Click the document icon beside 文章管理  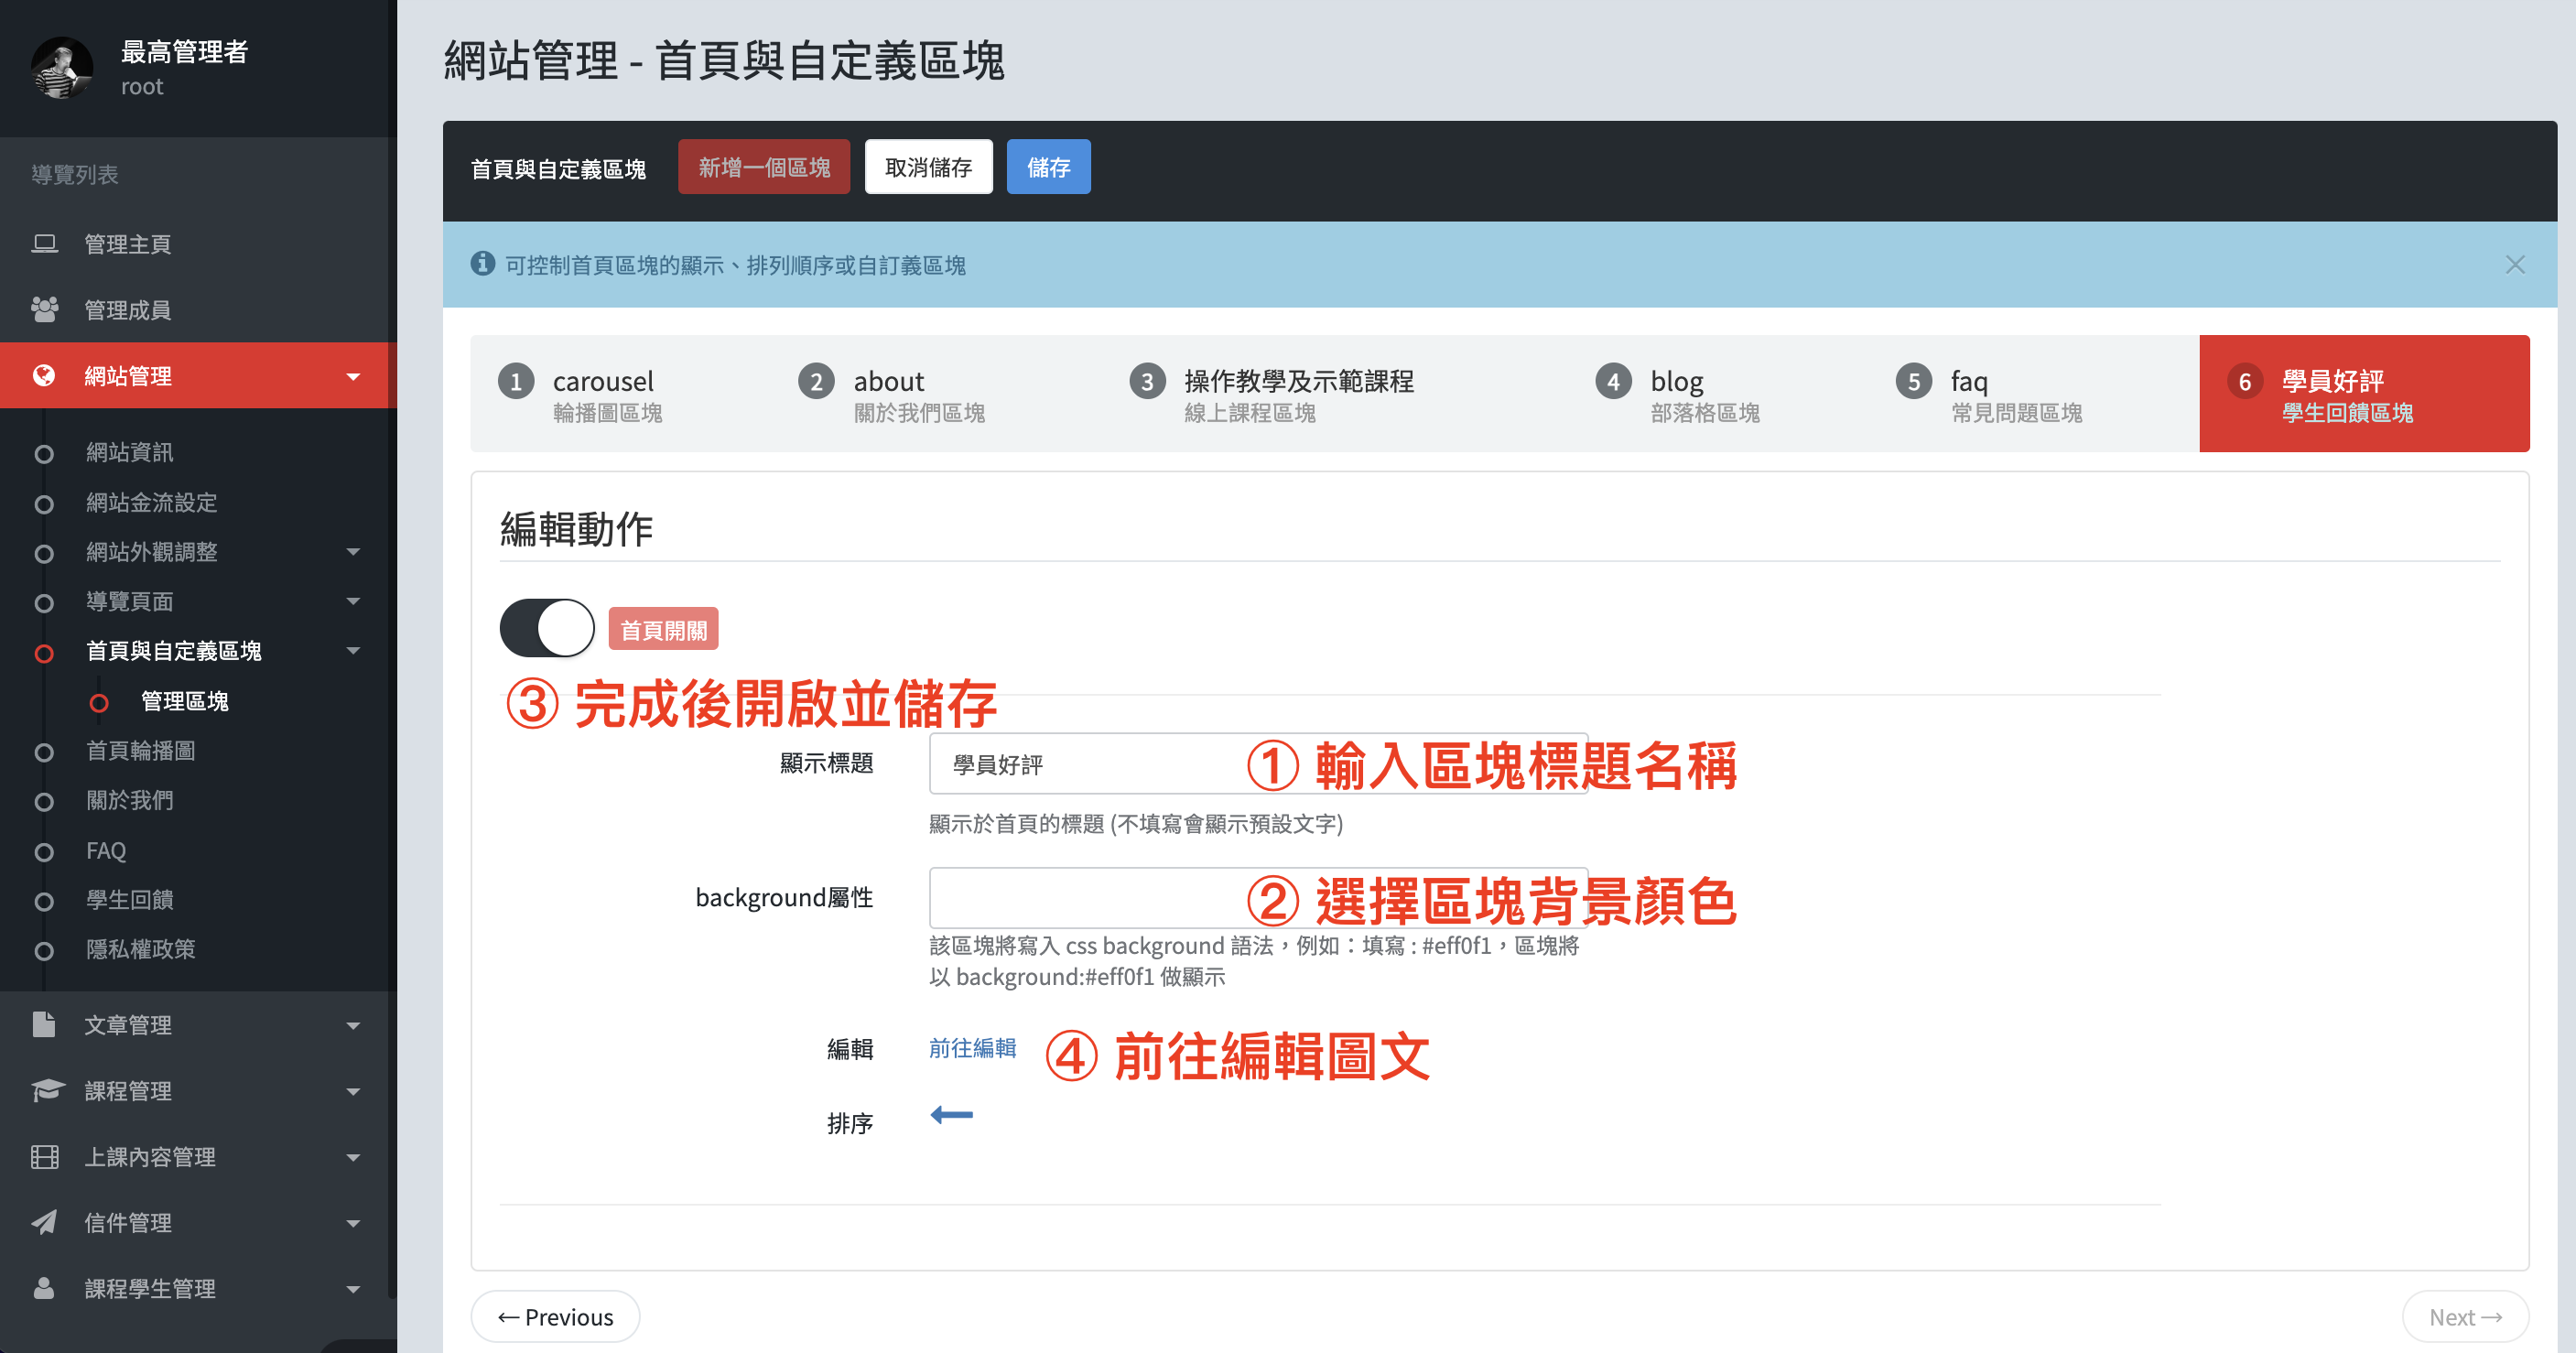[x=44, y=1024]
